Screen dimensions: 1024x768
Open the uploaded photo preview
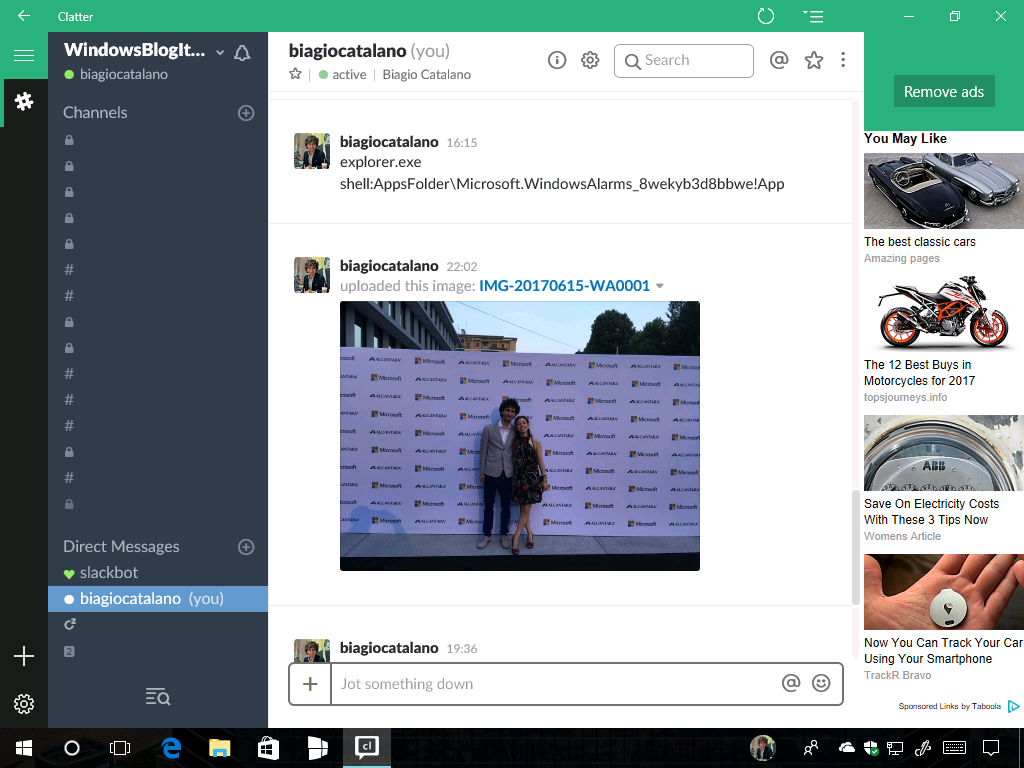[x=520, y=436]
